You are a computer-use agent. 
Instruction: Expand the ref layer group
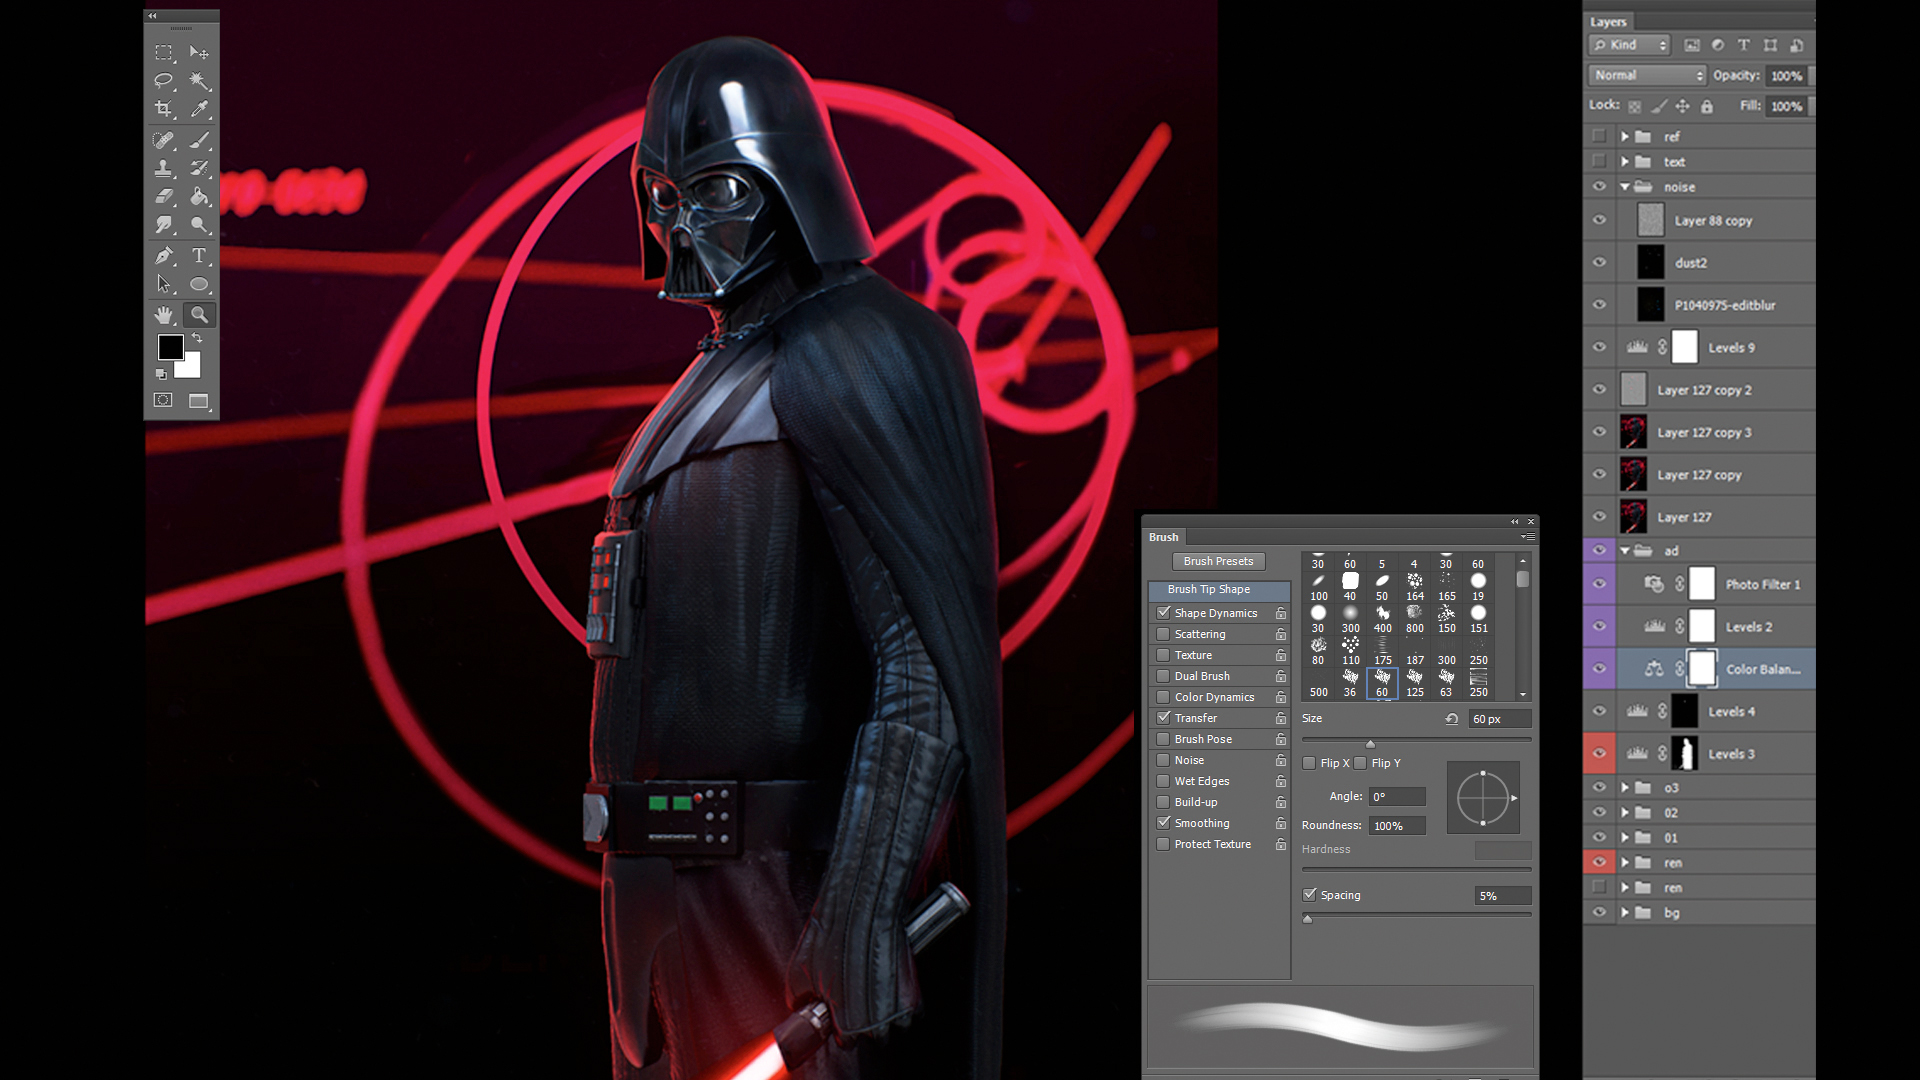(x=1625, y=136)
